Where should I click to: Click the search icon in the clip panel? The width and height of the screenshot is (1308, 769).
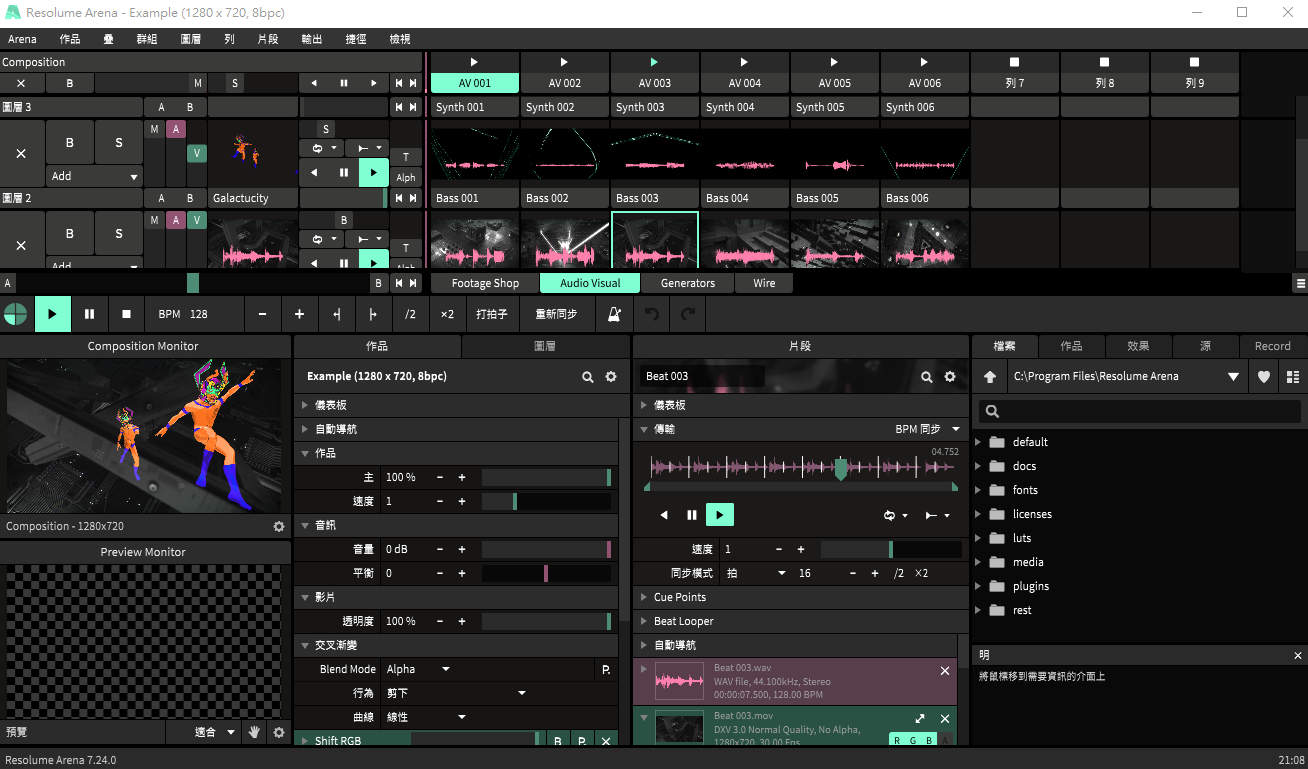927,377
